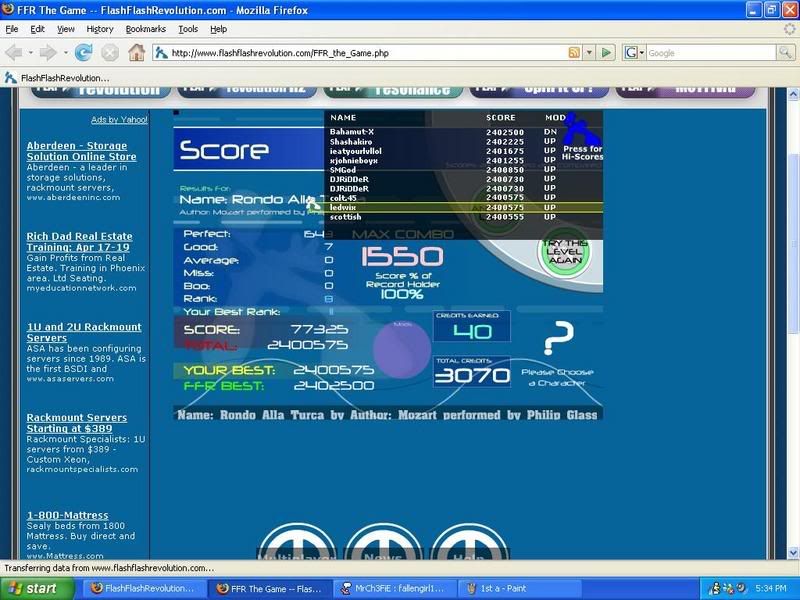800x600 pixels.
Task: Reload the page with the refresh icon
Action: 83,53
